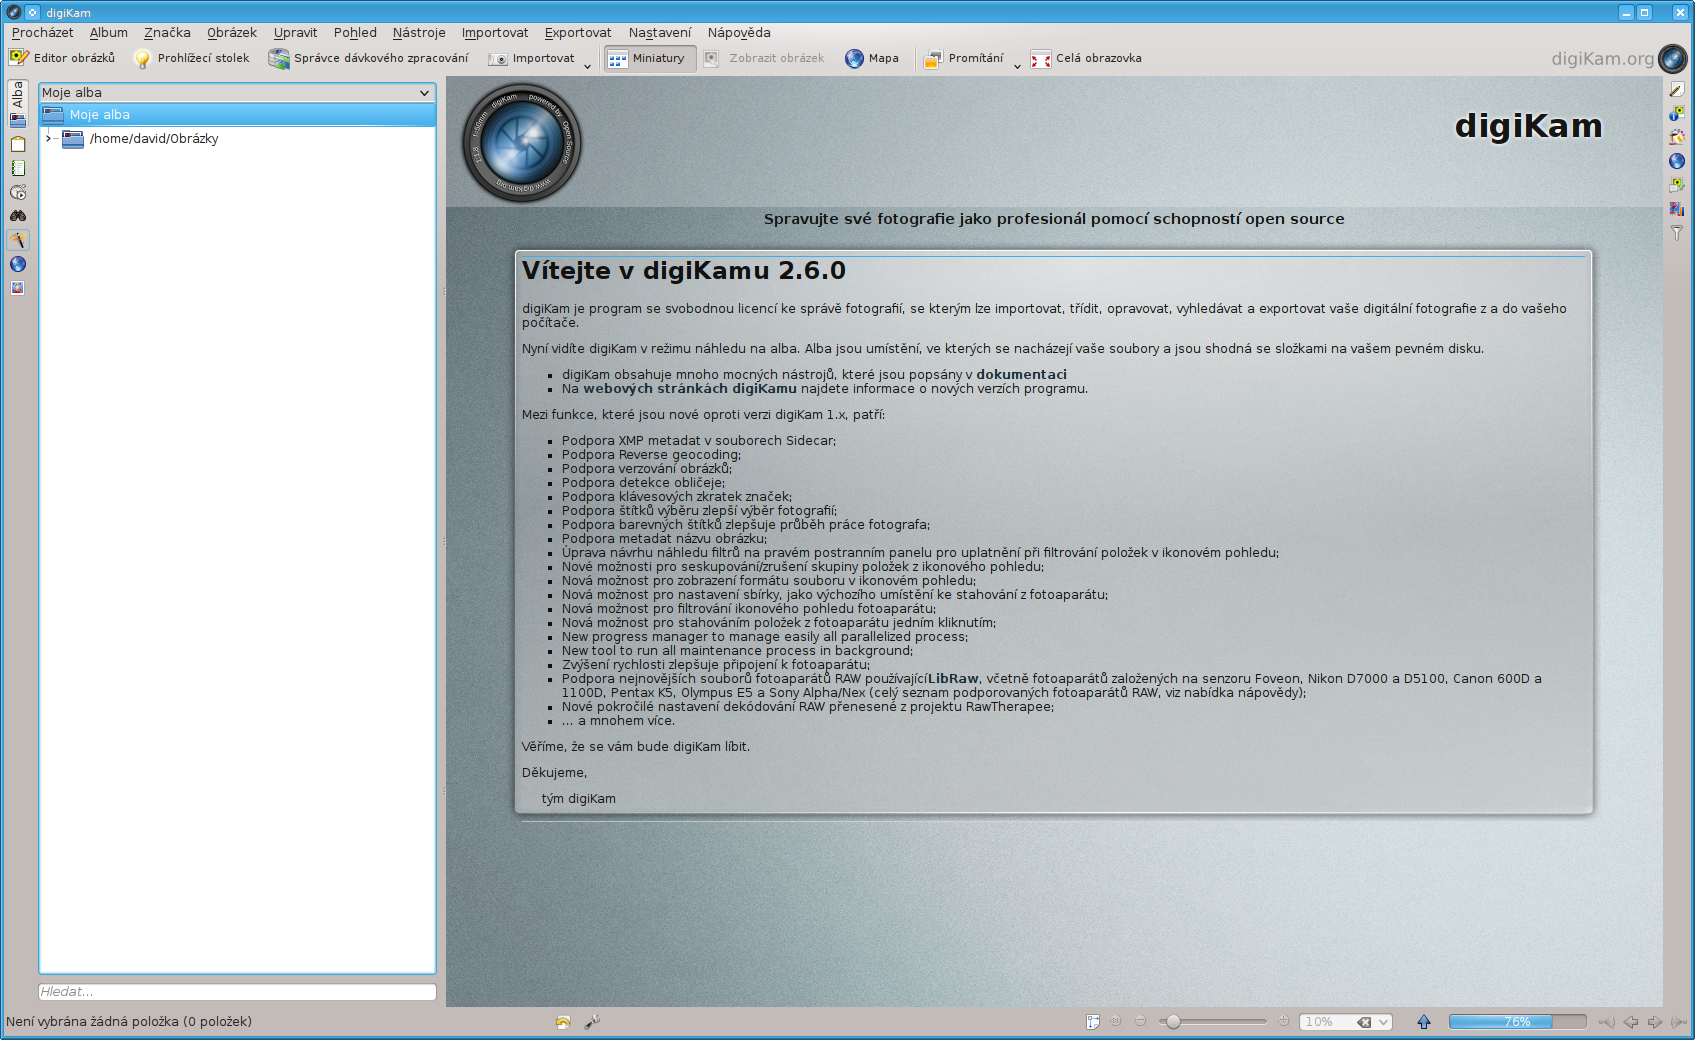Screen dimensions: 1695x1040
Task: Open the dokumentaci link
Action: (1021, 375)
